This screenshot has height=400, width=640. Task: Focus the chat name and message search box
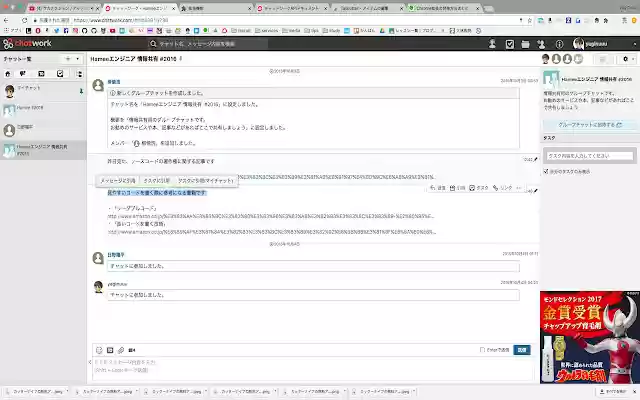[x=208, y=44]
